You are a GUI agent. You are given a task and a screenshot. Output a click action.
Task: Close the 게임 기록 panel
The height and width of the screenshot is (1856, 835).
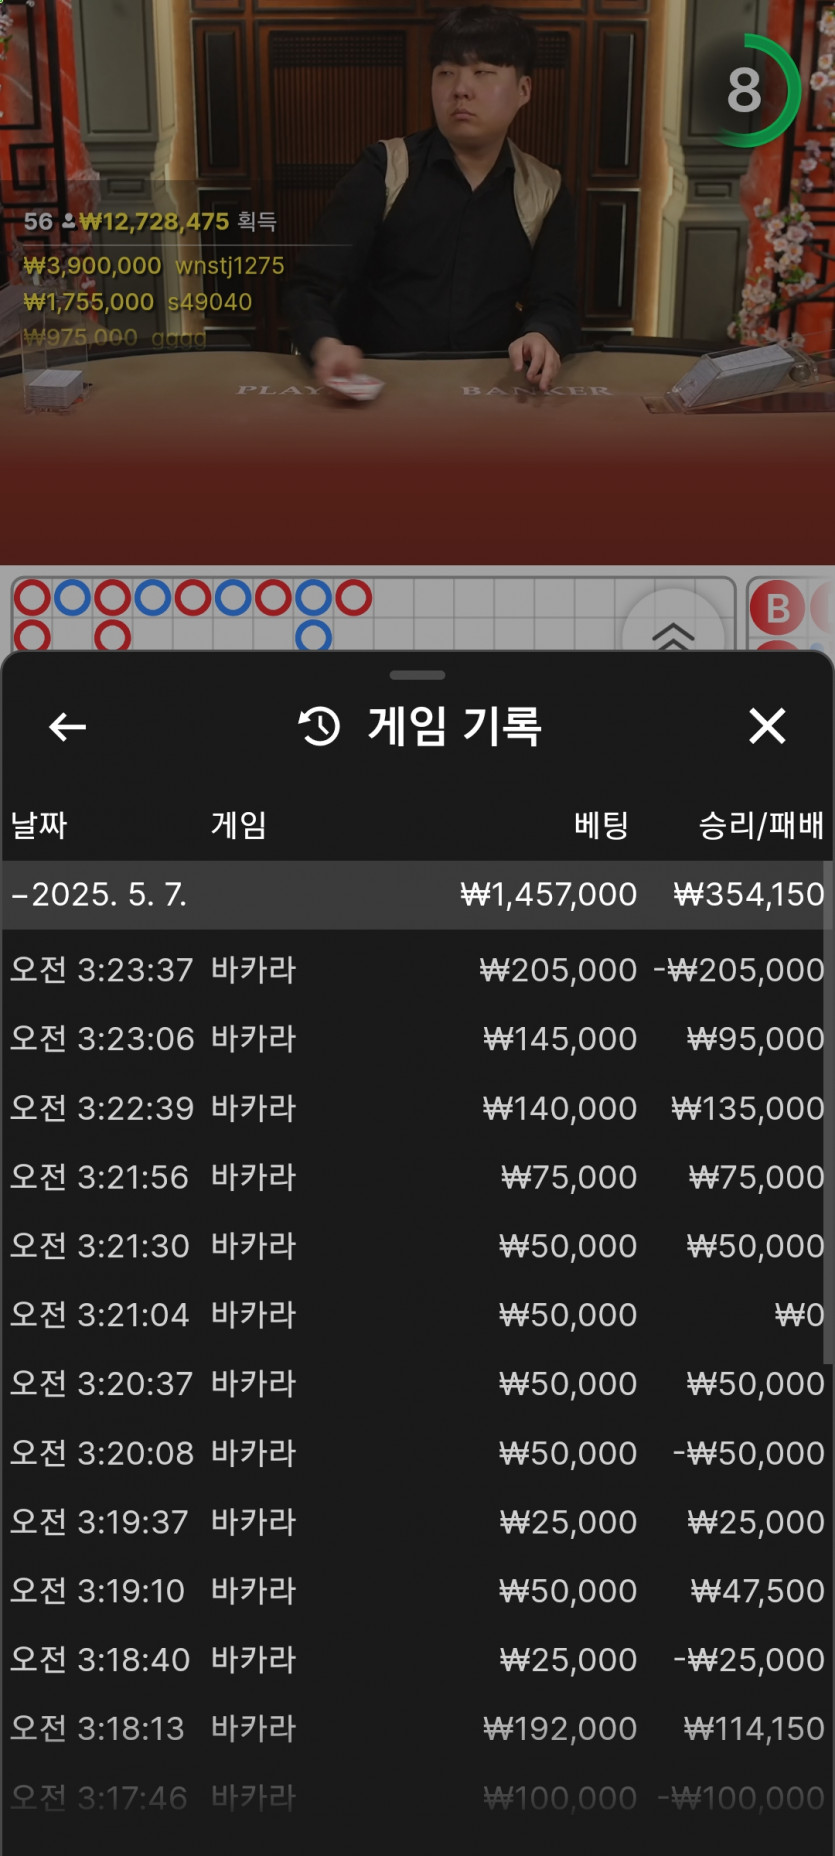click(x=767, y=726)
